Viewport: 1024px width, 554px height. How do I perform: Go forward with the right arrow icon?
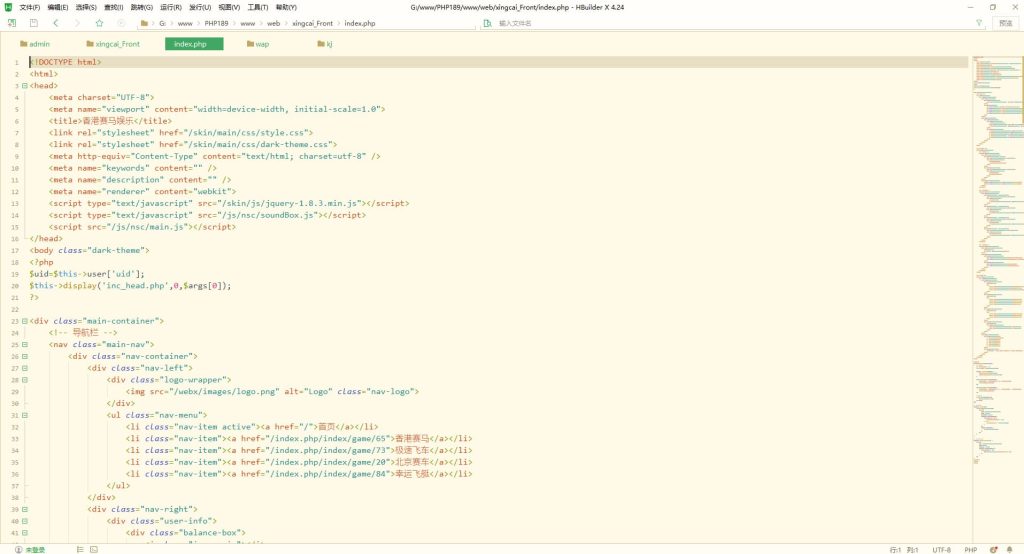tap(77, 23)
